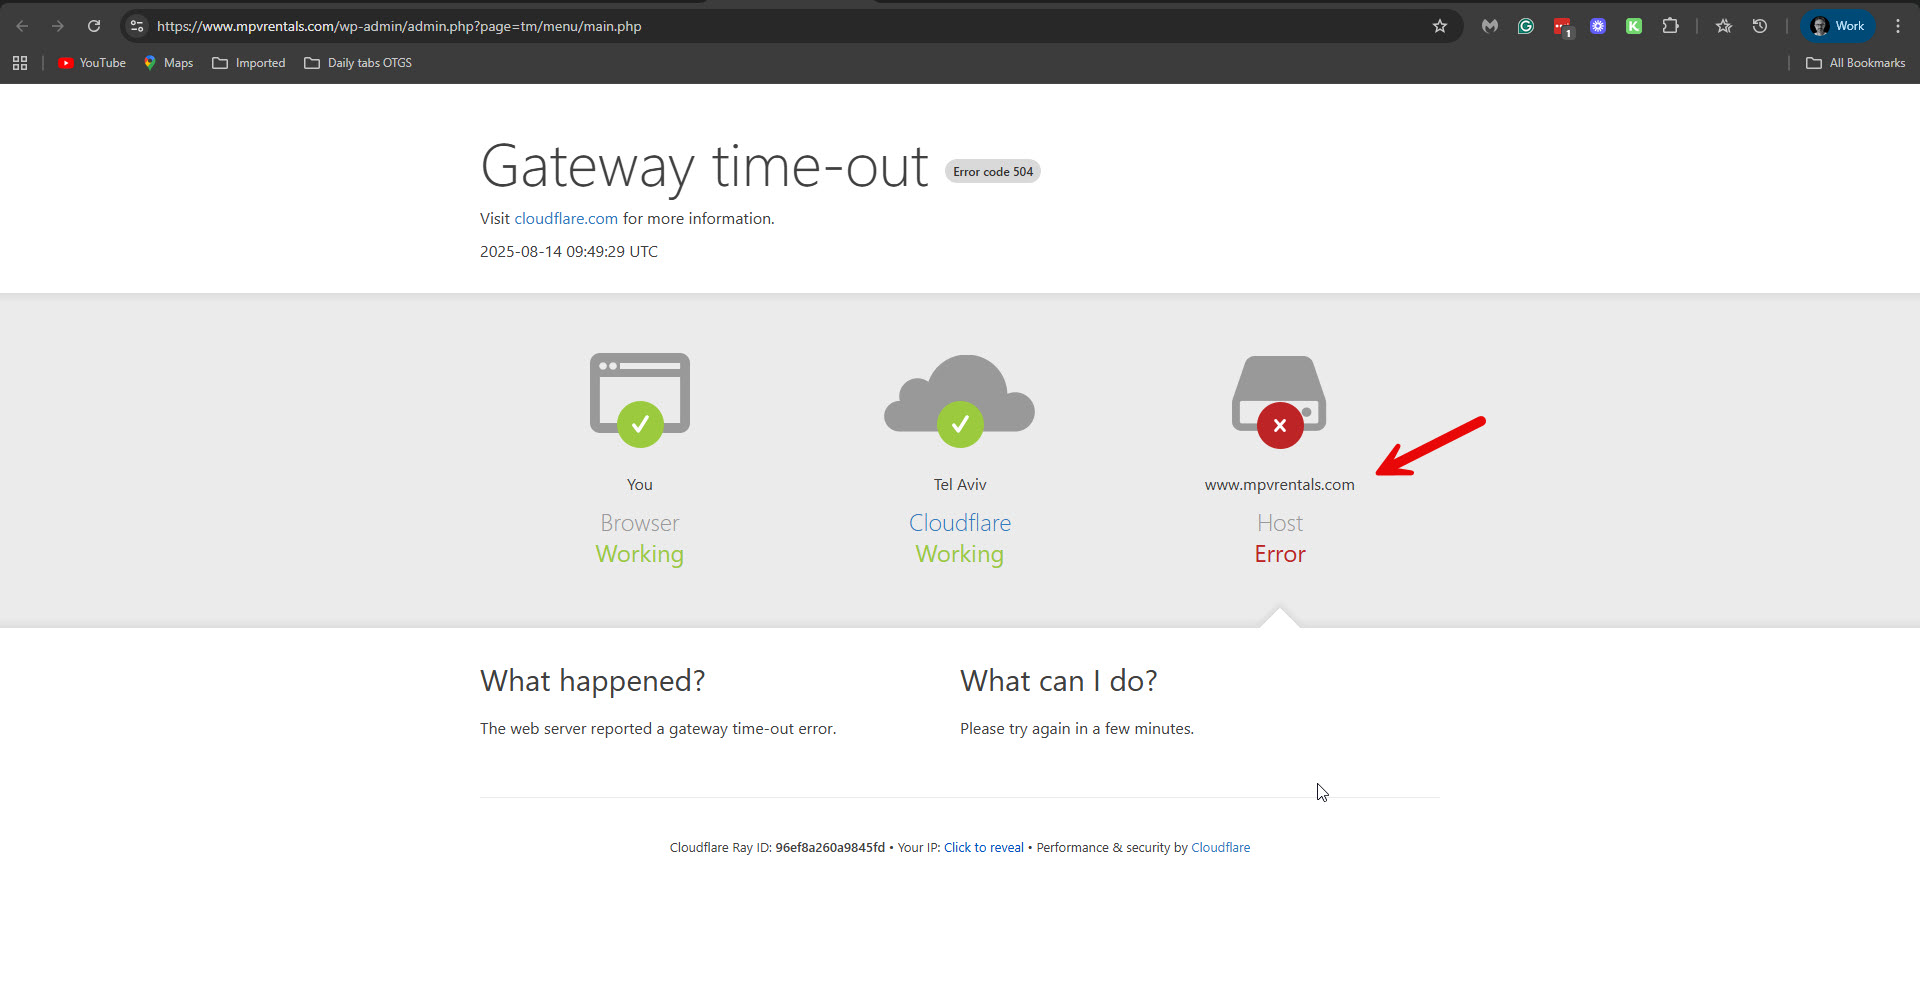Open the purple gear extension icon
The width and height of the screenshot is (1920, 995).
pyautogui.click(x=1598, y=26)
